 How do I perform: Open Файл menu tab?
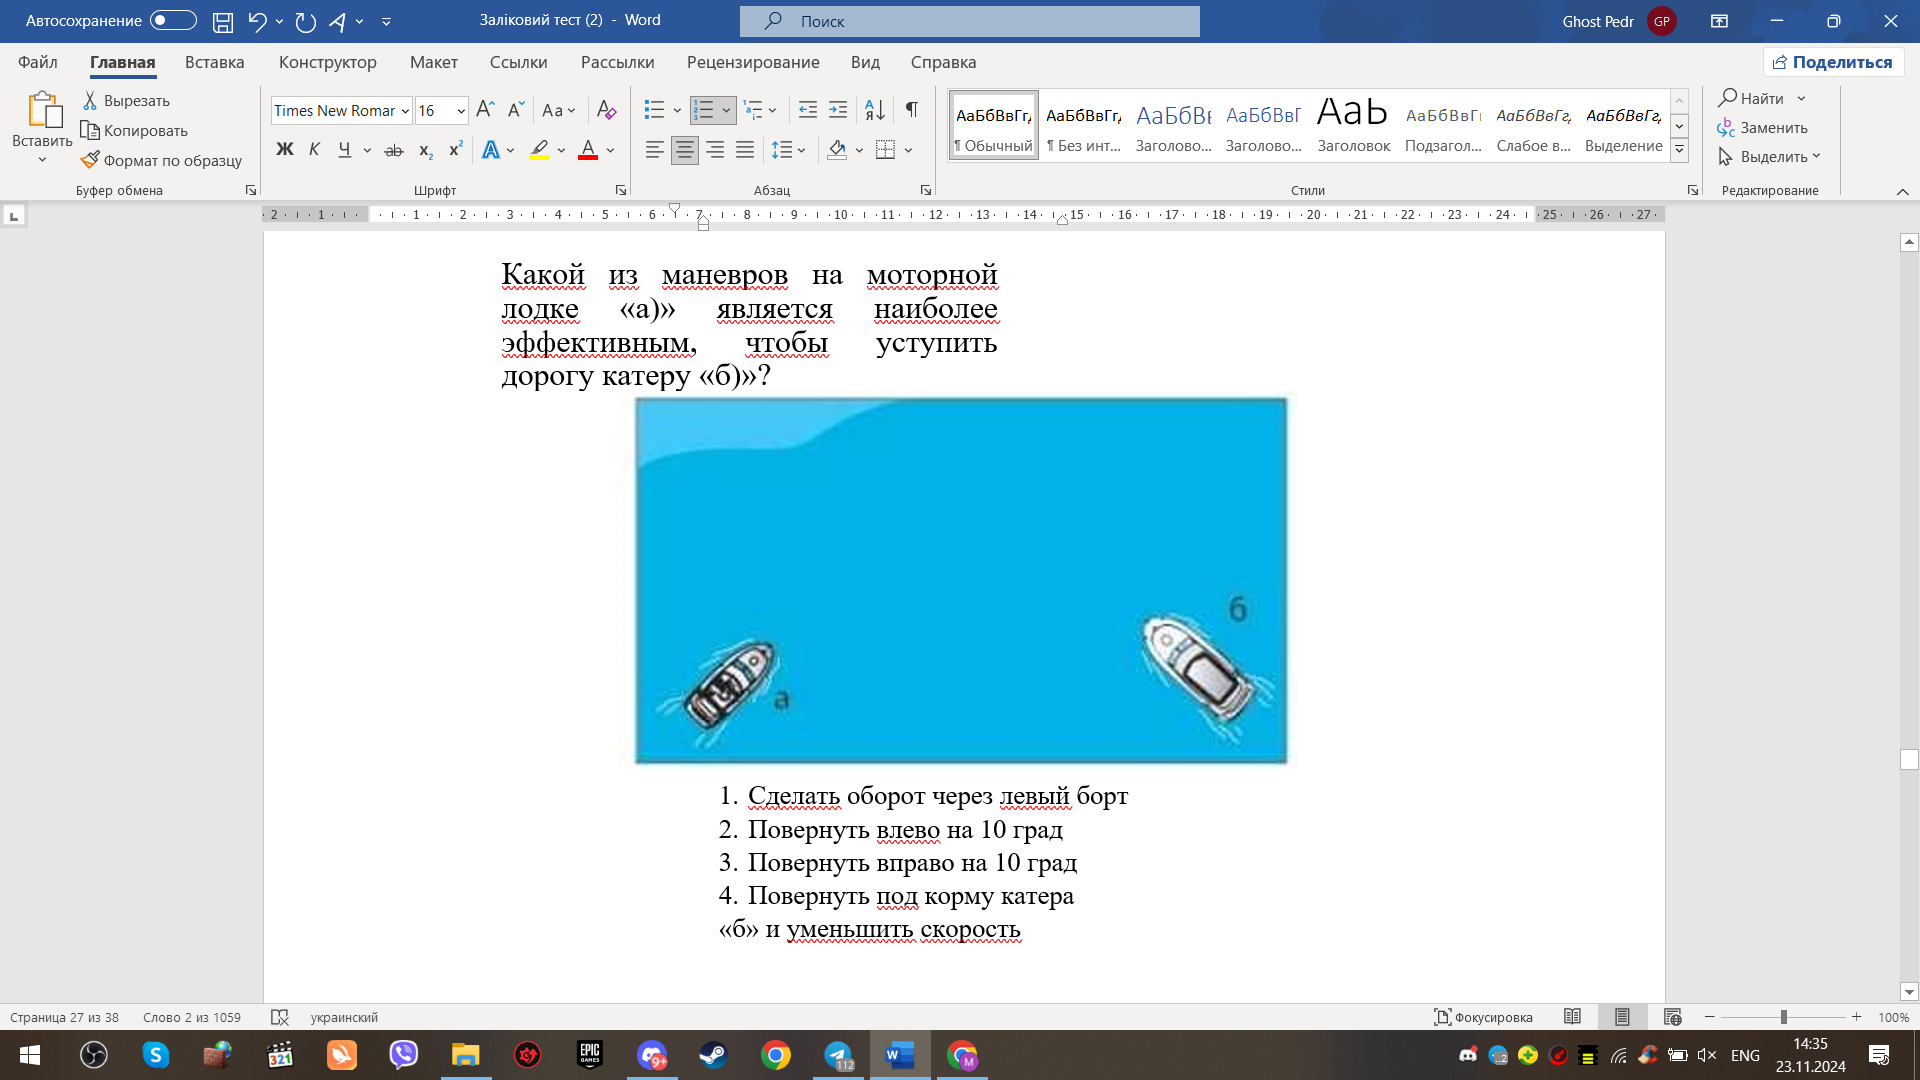(38, 62)
